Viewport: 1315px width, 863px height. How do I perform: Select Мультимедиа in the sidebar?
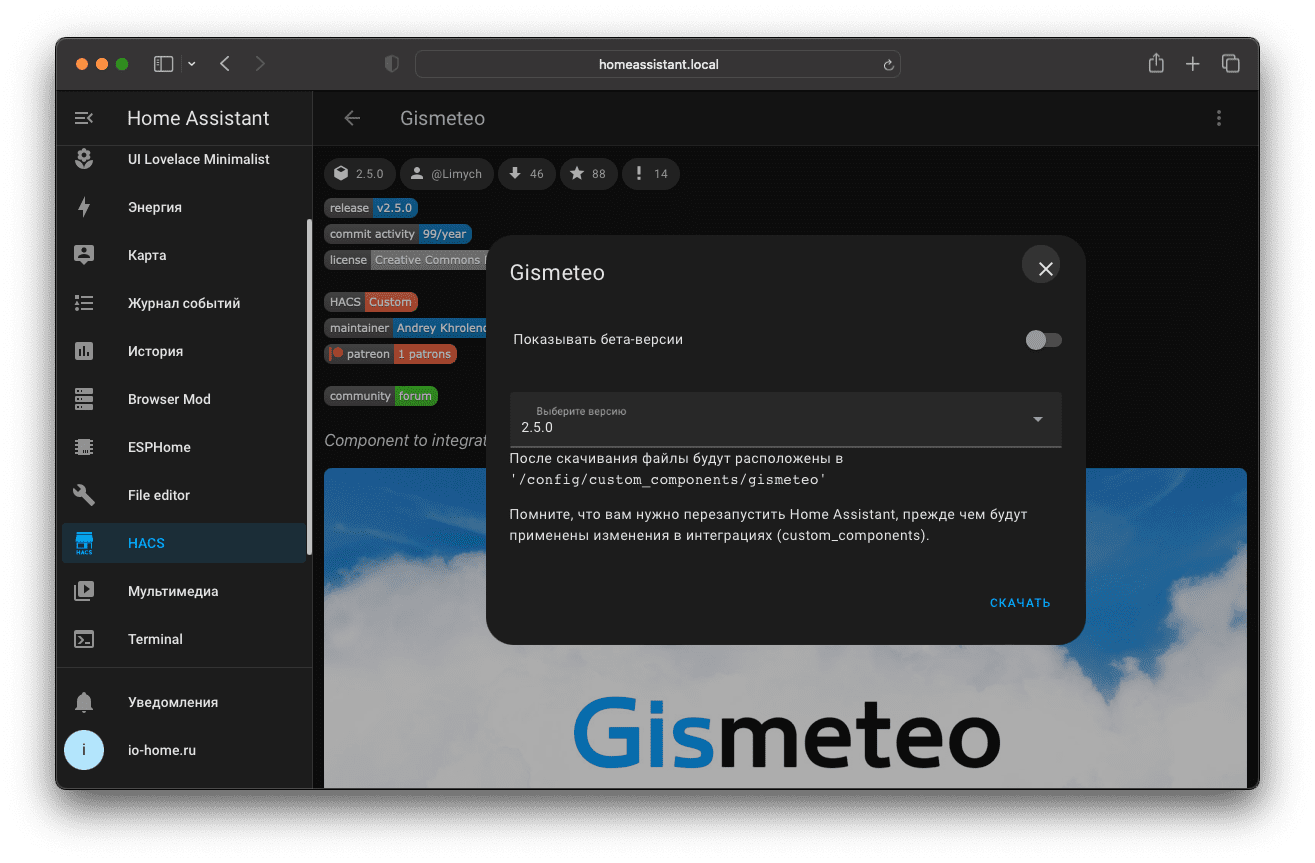[x=184, y=591]
